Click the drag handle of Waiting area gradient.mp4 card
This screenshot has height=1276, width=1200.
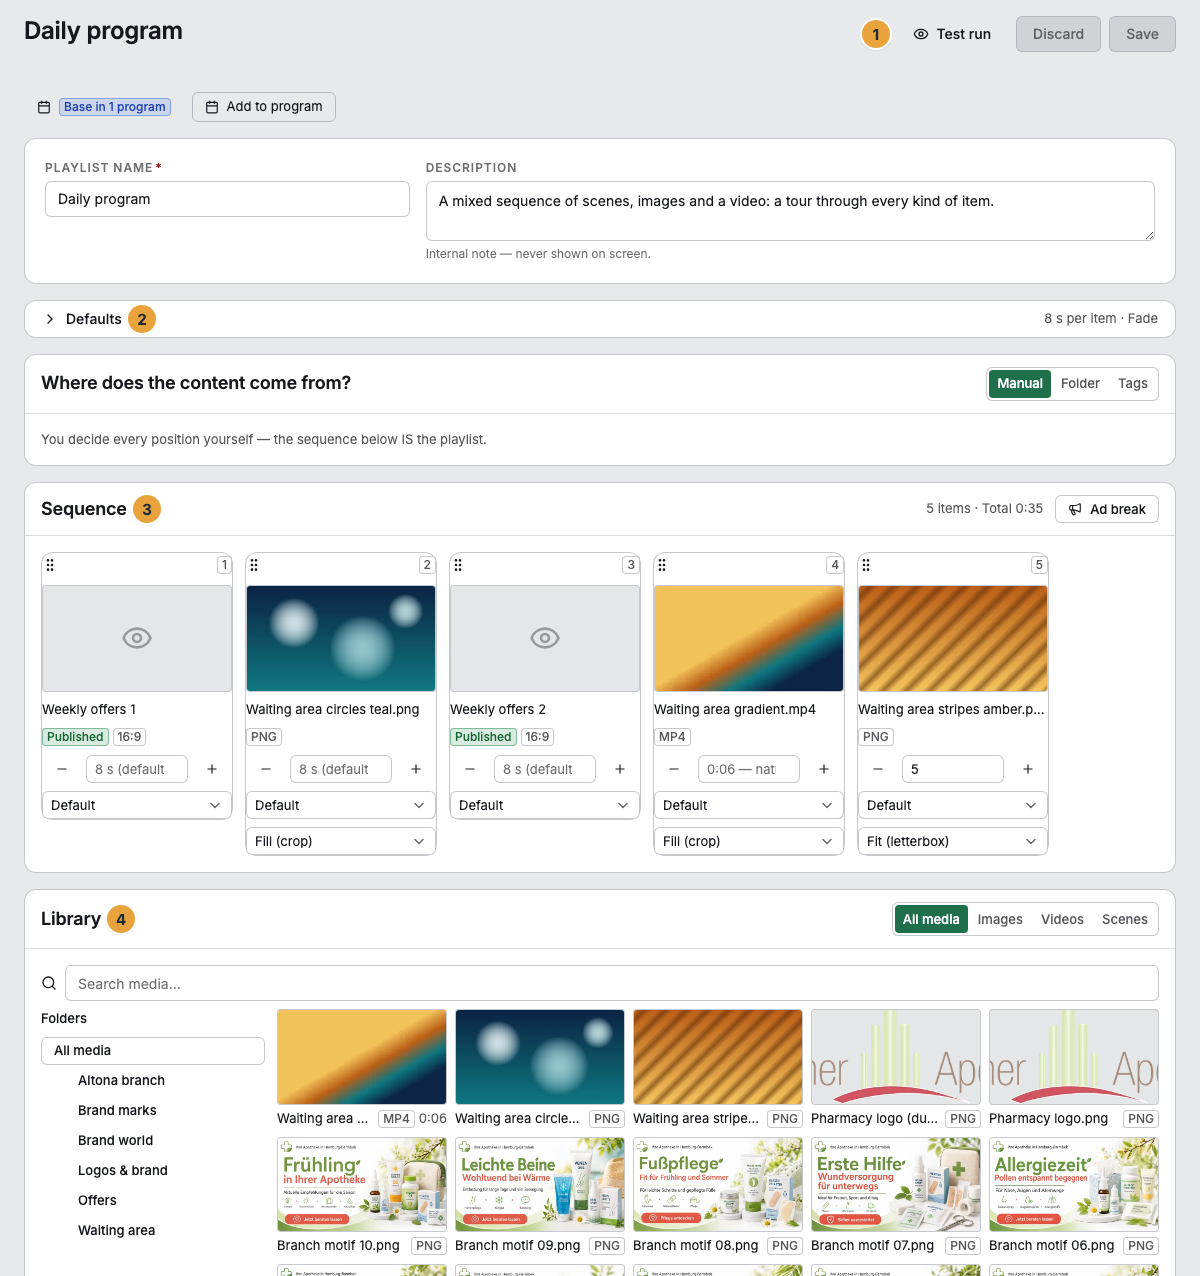coord(662,565)
